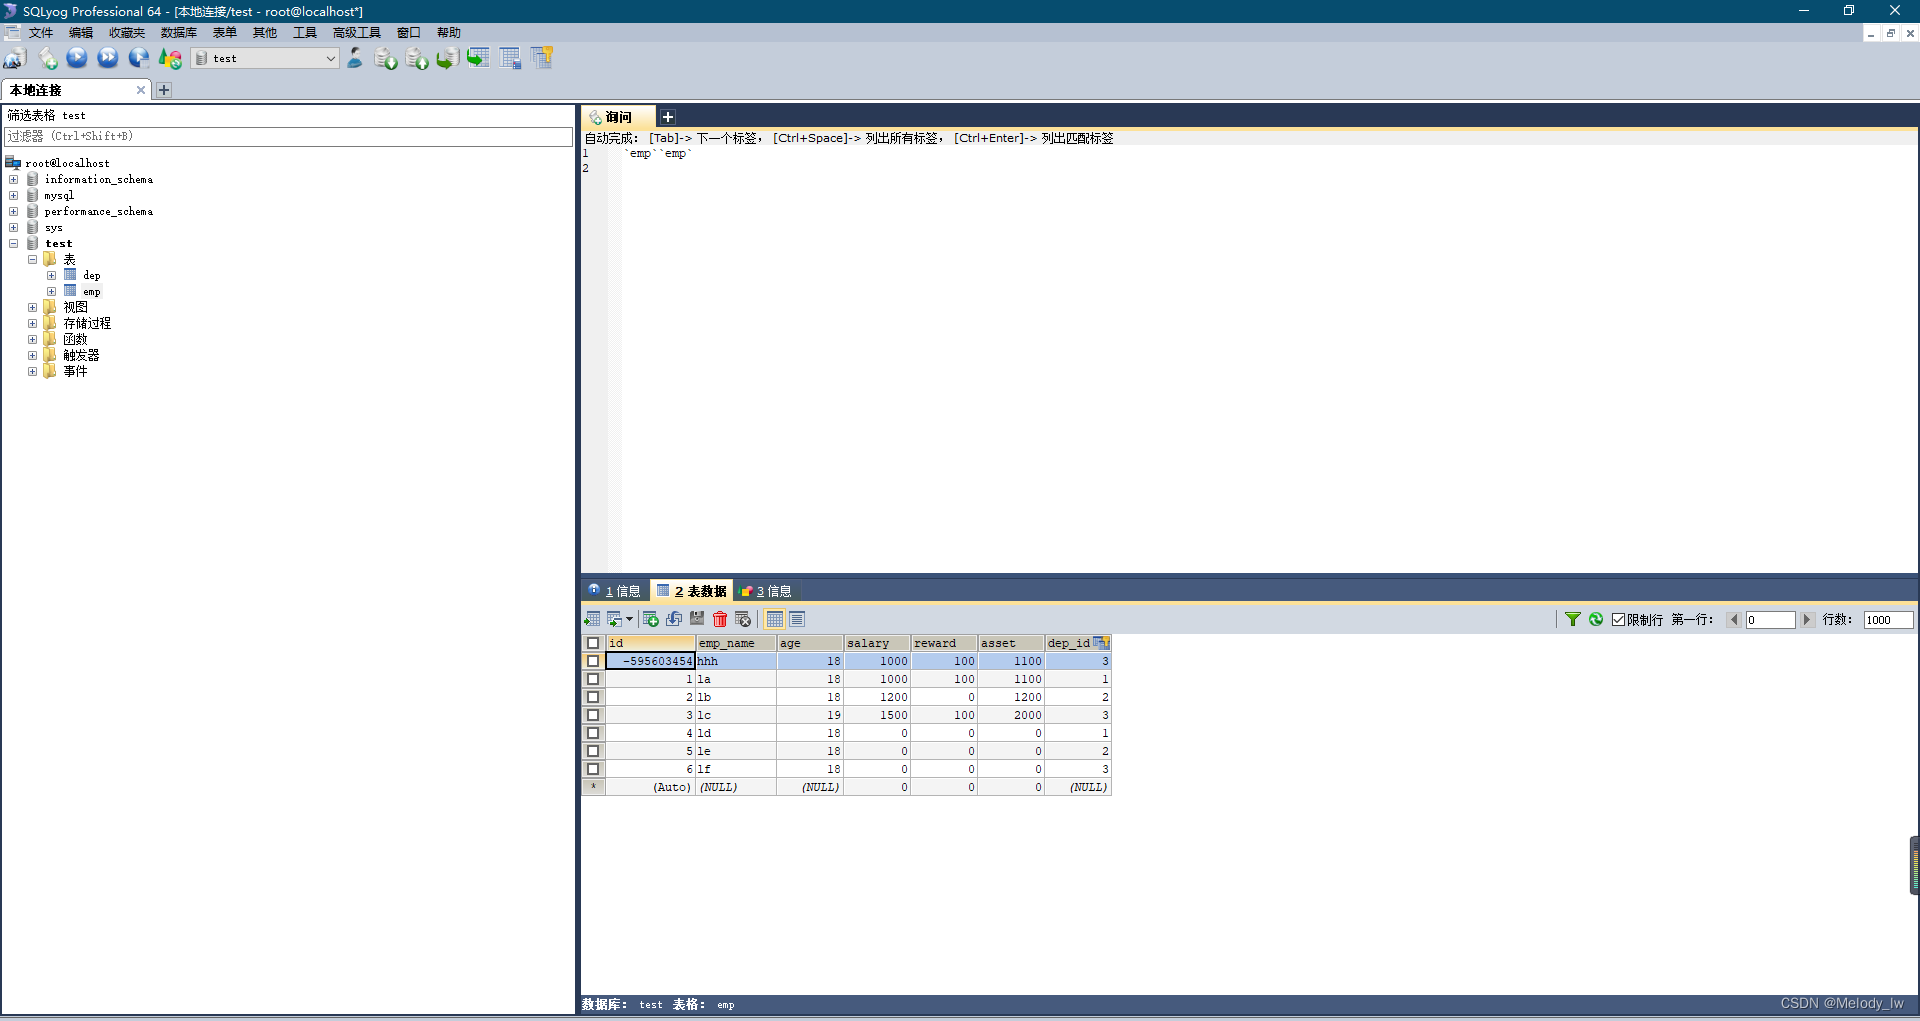Open the user manager icon
1920x1021 pixels.
coord(355,58)
